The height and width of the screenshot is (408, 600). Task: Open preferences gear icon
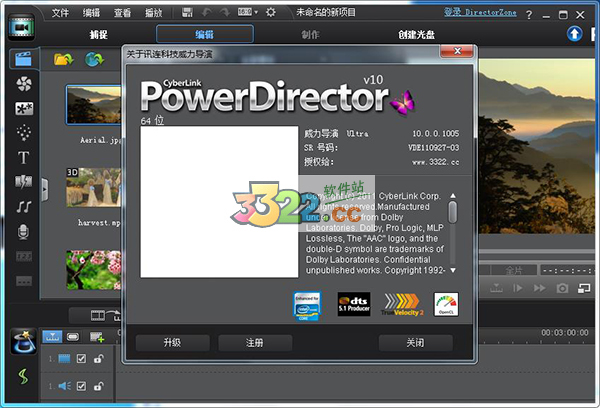(x=271, y=12)
